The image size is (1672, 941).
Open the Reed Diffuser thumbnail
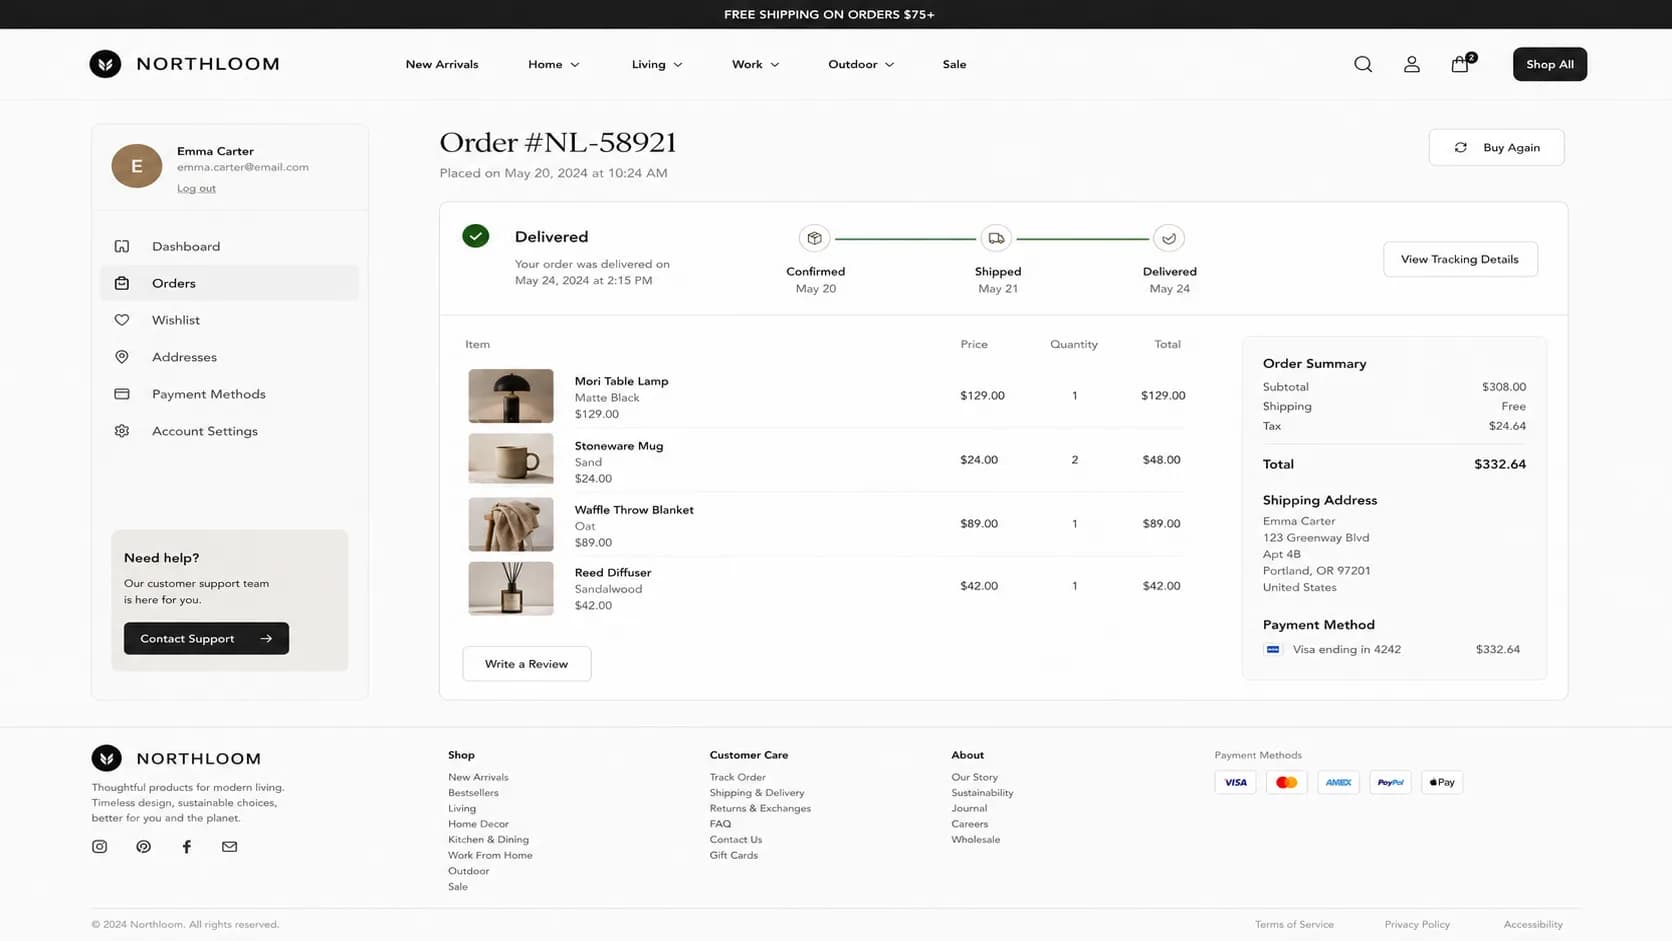click(511, 588)
